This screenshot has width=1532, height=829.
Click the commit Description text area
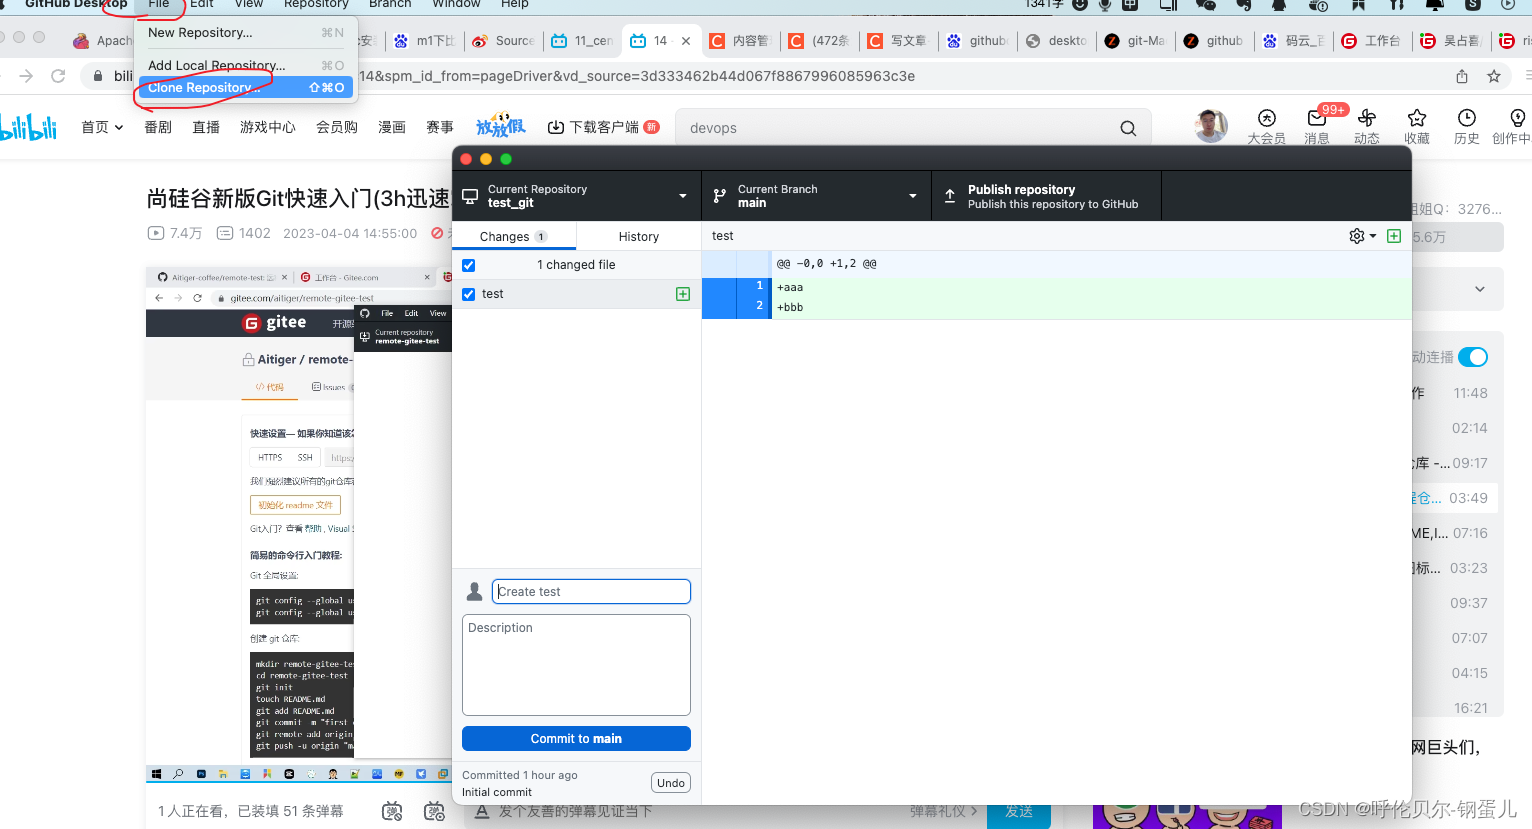576,665
